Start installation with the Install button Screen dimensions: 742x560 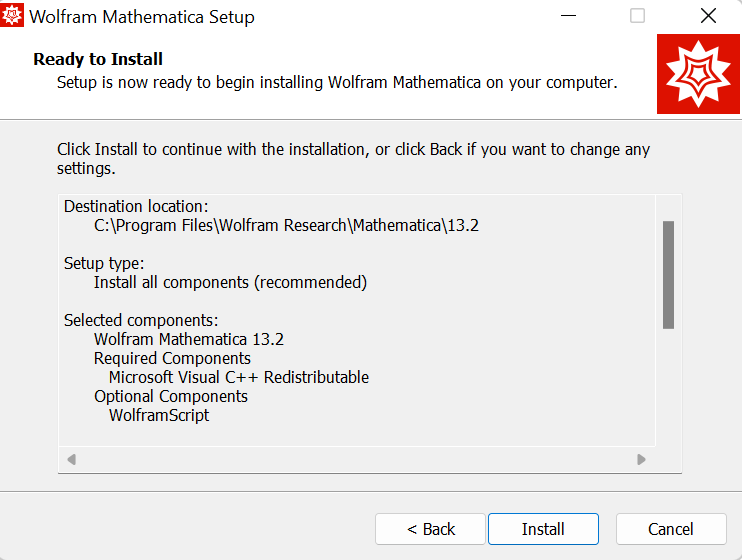coord(543,529)
